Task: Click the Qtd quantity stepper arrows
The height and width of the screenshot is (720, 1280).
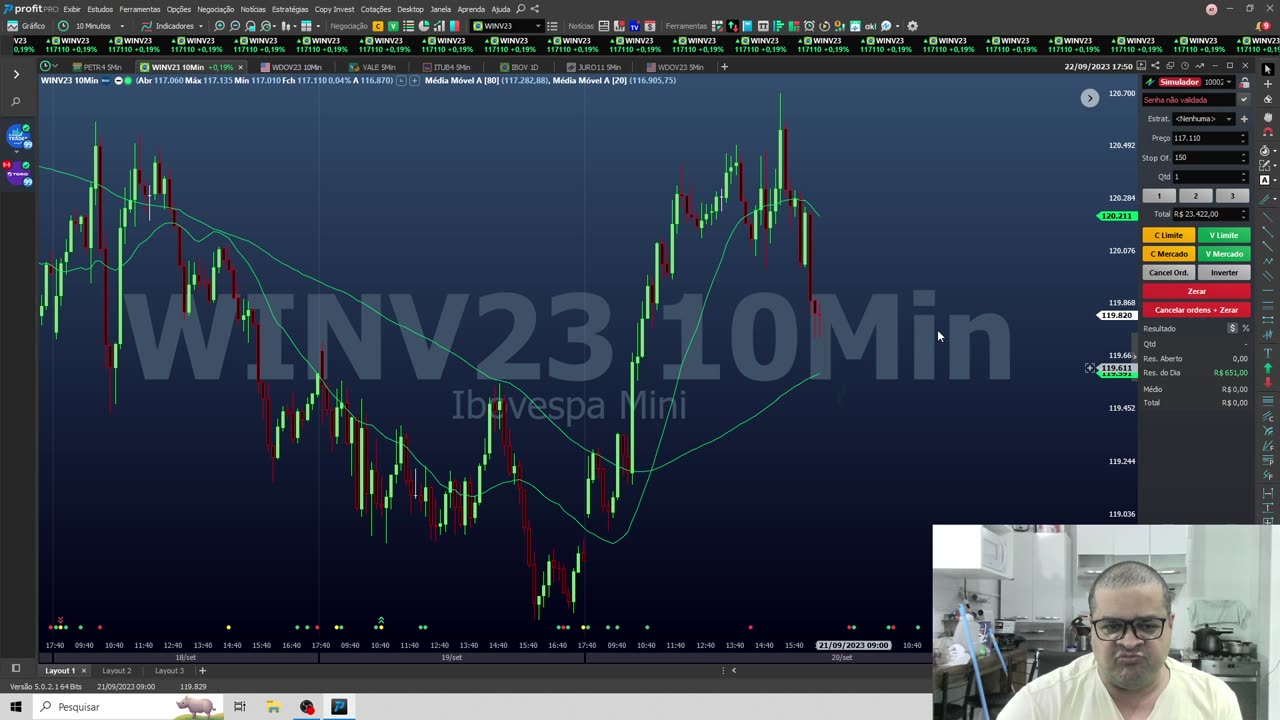Action: (1243, 177)
